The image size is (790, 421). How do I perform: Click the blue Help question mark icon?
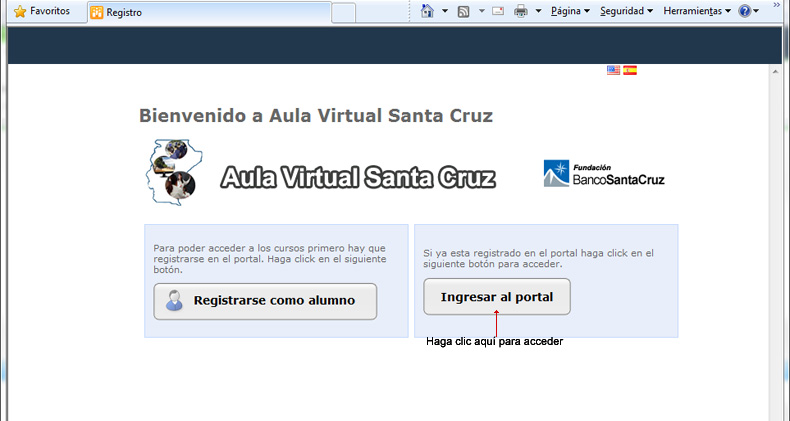point(745,11)
